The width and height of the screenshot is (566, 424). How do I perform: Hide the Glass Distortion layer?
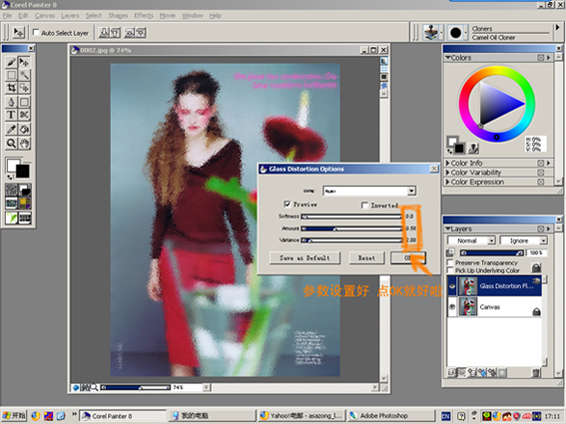[452, 286]
